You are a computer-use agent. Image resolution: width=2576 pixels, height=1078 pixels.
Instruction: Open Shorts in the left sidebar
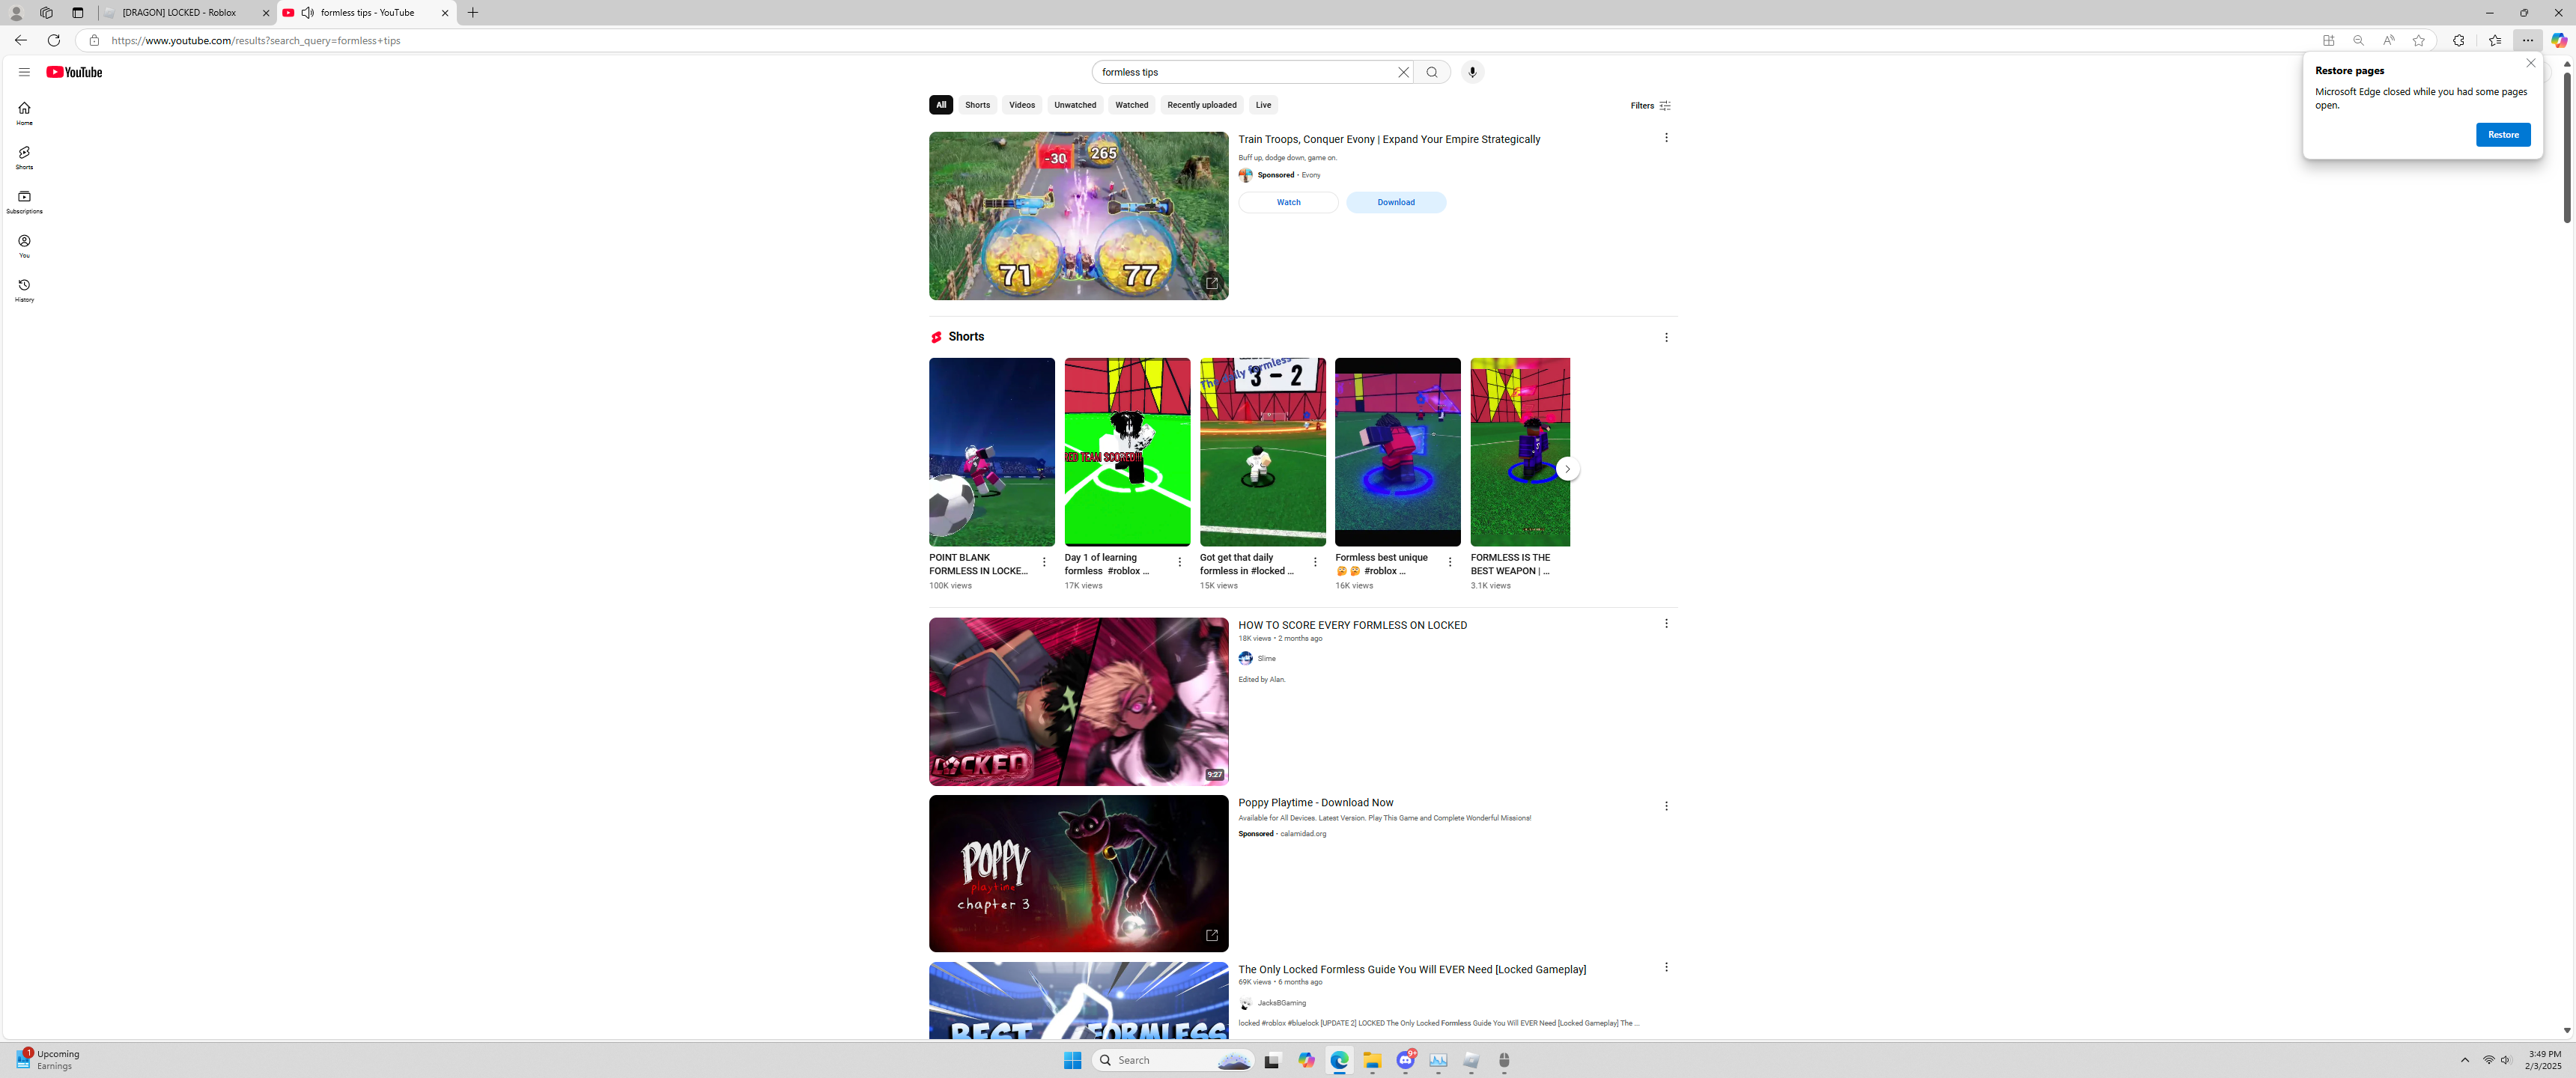click(24, 157)
